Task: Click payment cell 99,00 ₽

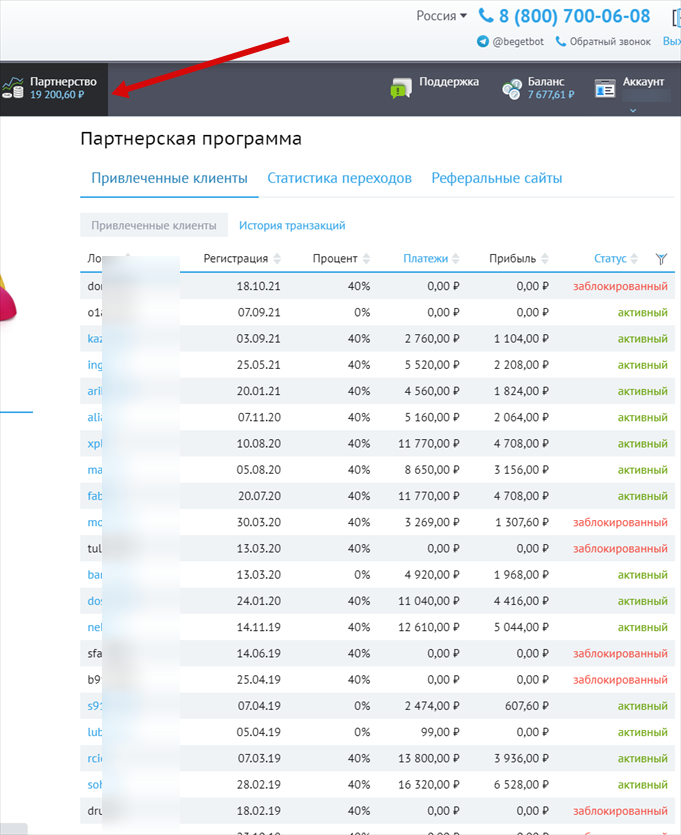Action: [x=440, y=732]
